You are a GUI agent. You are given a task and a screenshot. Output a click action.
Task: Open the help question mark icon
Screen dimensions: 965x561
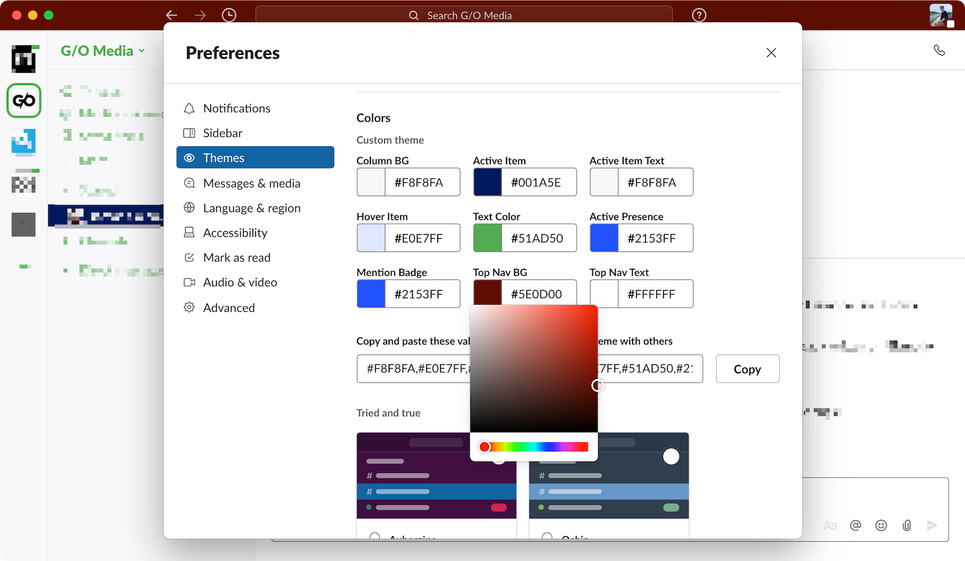[699, 15]
